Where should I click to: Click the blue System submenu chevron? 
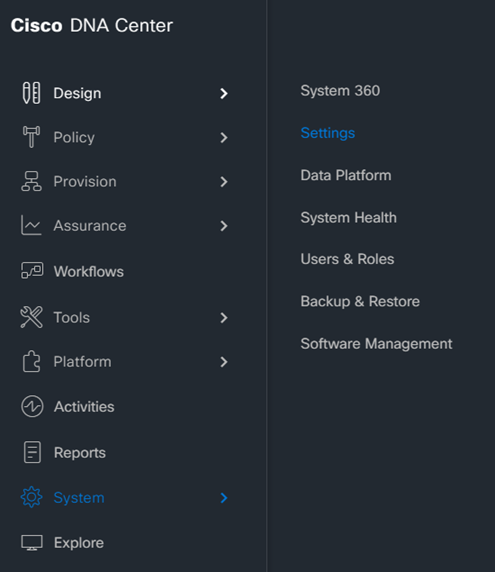click(x=224, y=498)
